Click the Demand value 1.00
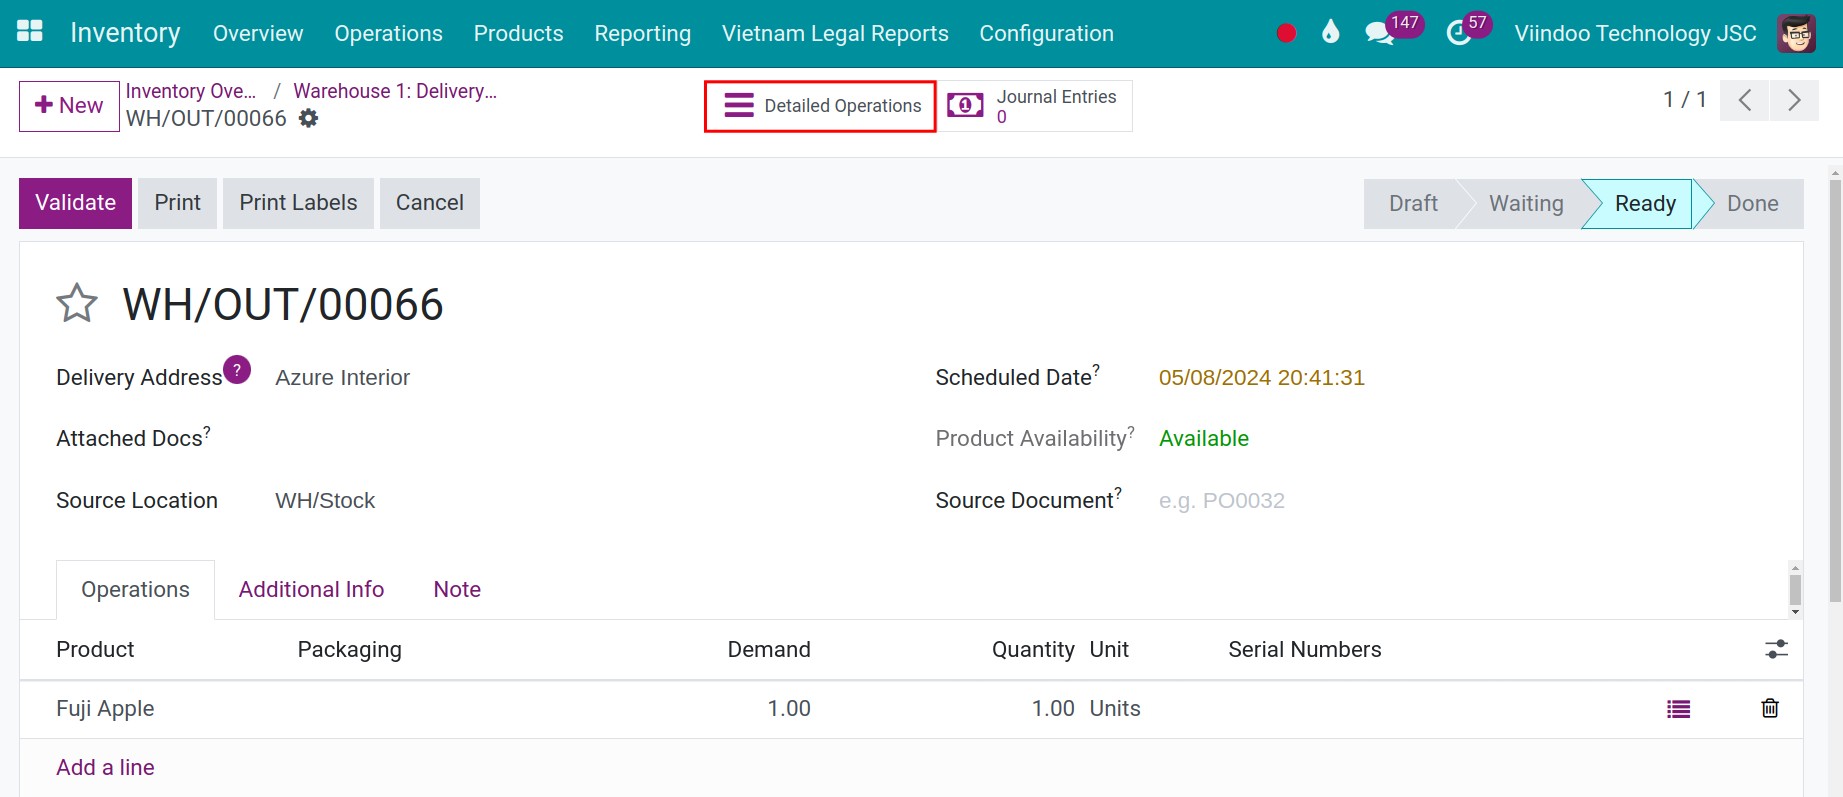The width and height of the screenshot is (1843, 797). pyautogui.click(x=789, y=709)
